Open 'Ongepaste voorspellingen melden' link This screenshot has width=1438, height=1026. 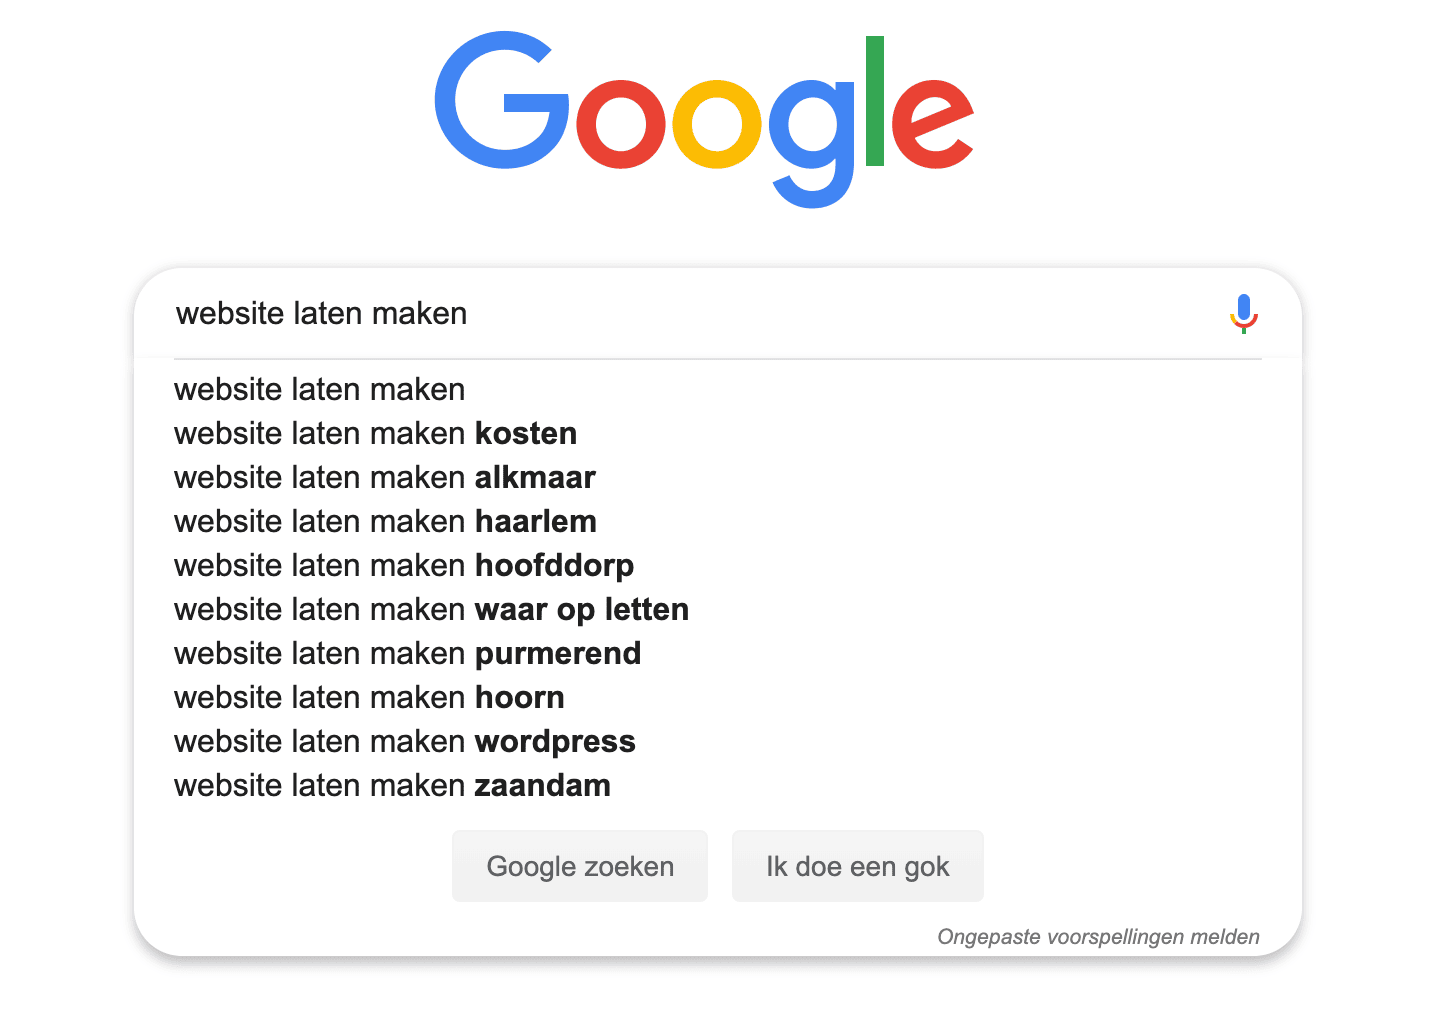[1098, 937]
